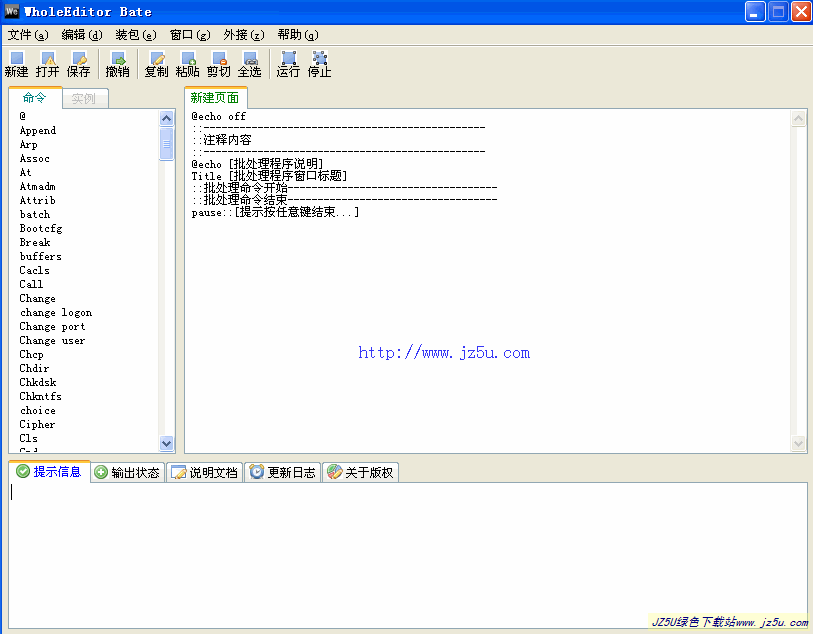Open the 文件 menu
This screenshot has width=813, height=634.
pos(28,35)
